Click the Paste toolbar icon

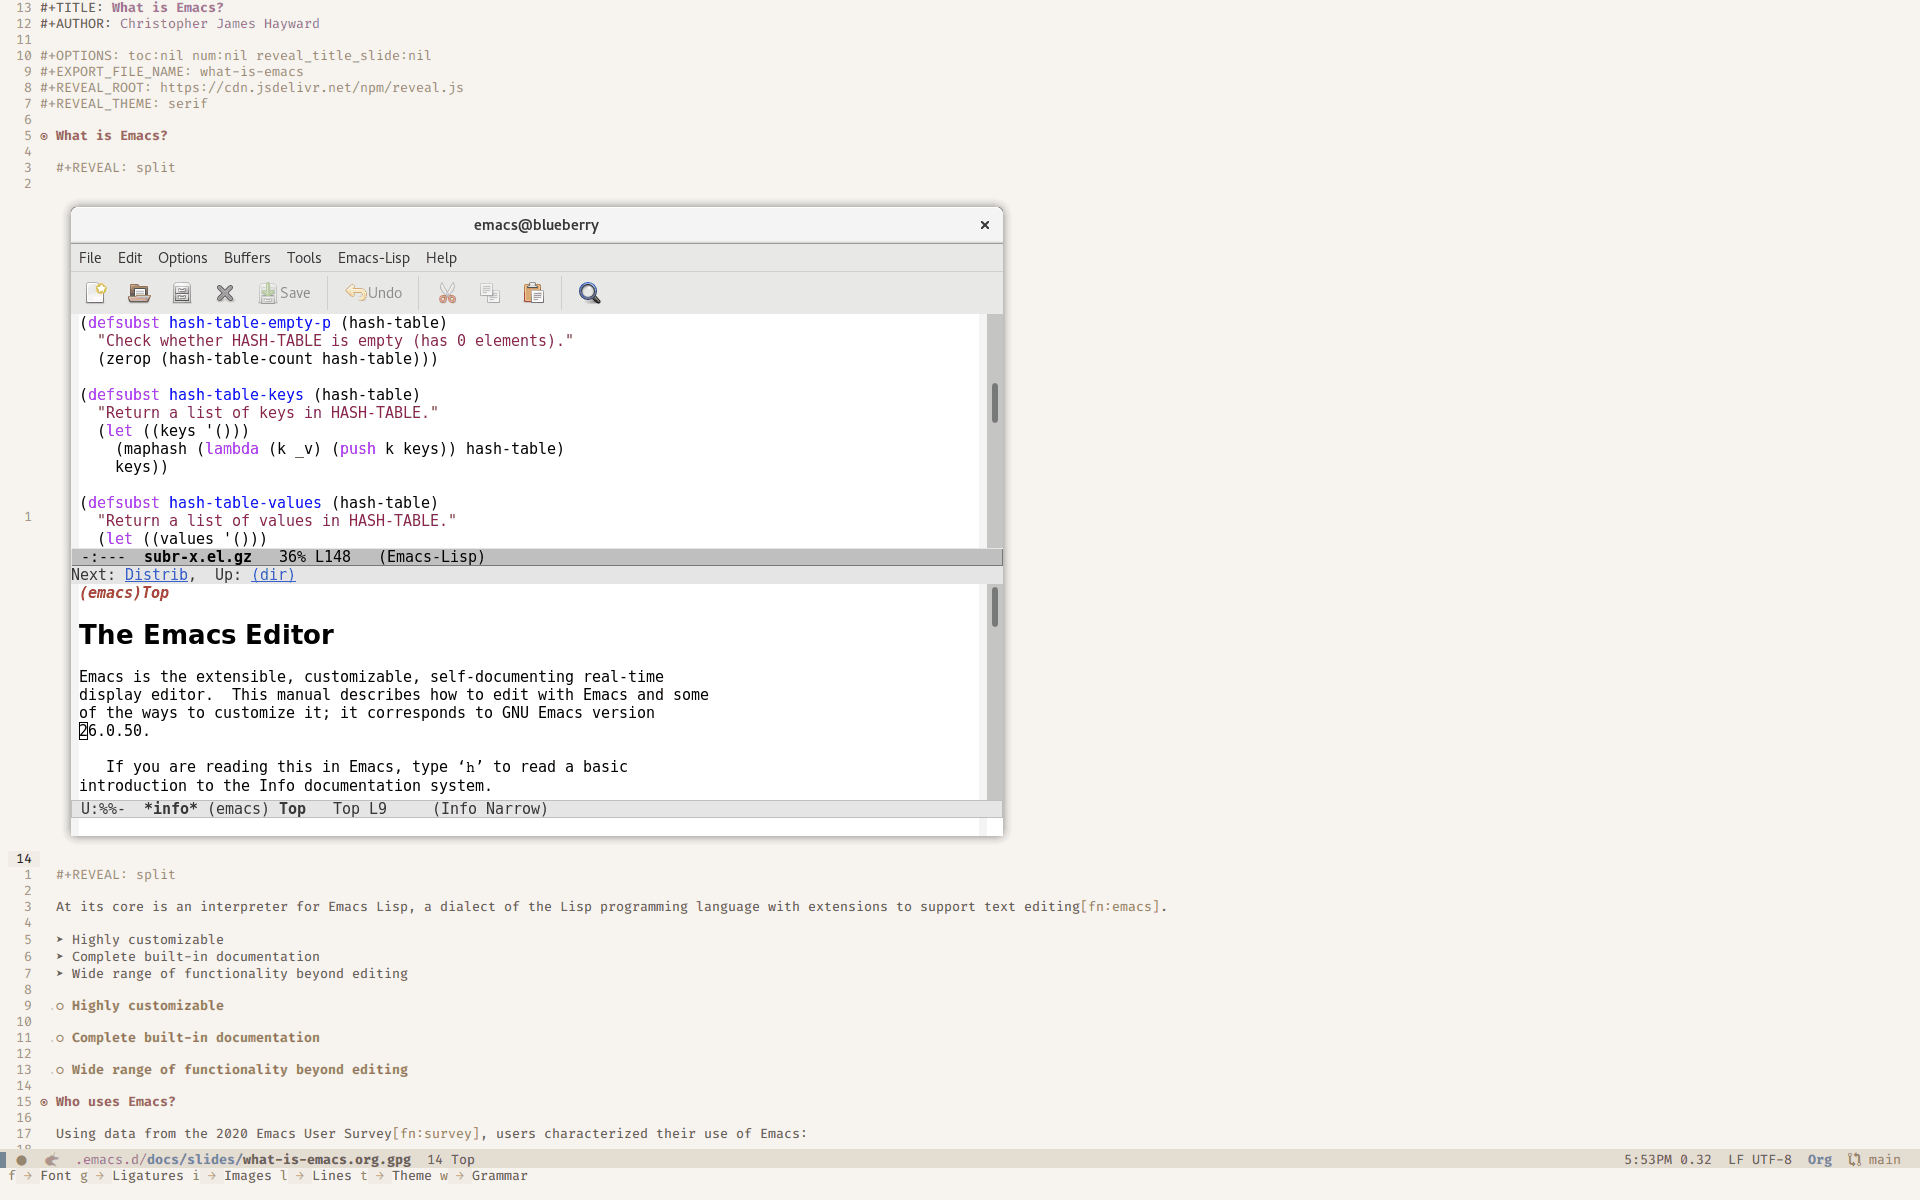pyautogui.click(x=532, y=292)
